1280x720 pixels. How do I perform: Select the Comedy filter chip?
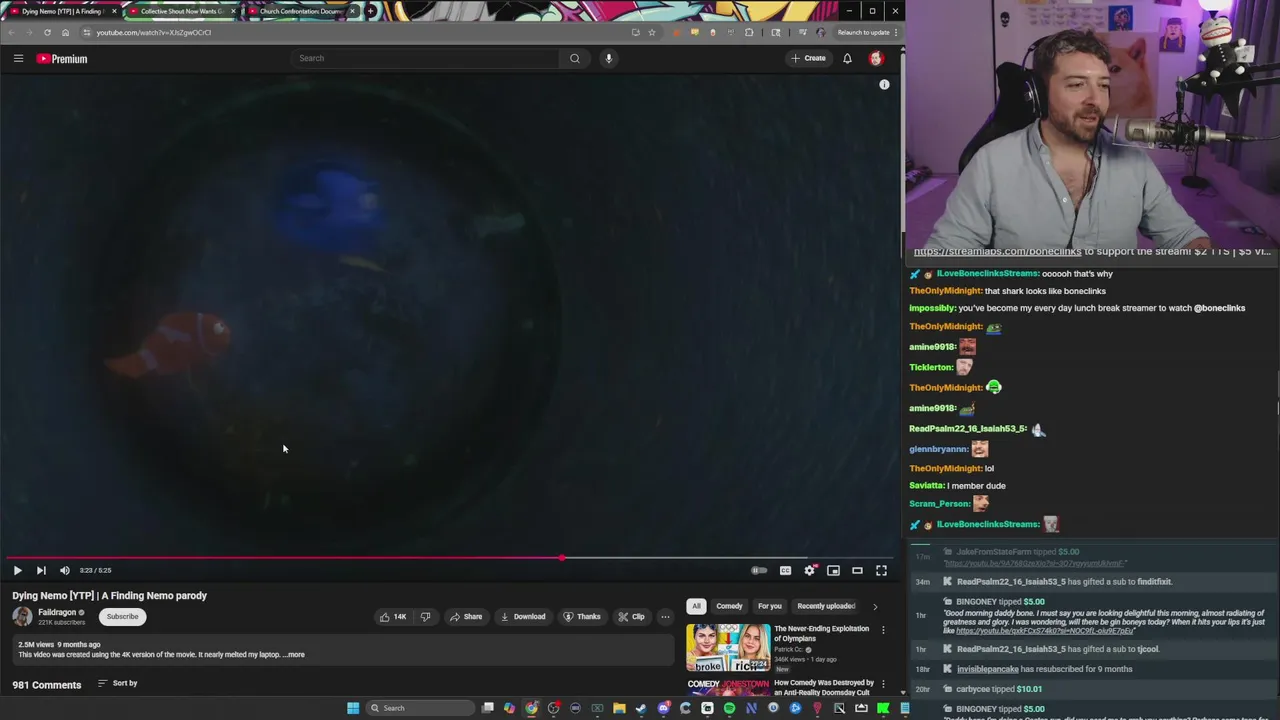(729, 606)
